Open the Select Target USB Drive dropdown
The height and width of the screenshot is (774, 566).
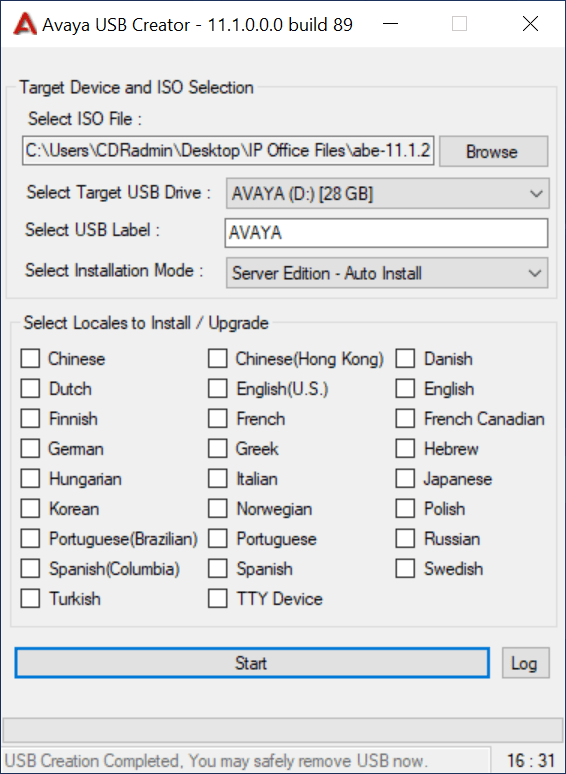(x=387, y=194)
